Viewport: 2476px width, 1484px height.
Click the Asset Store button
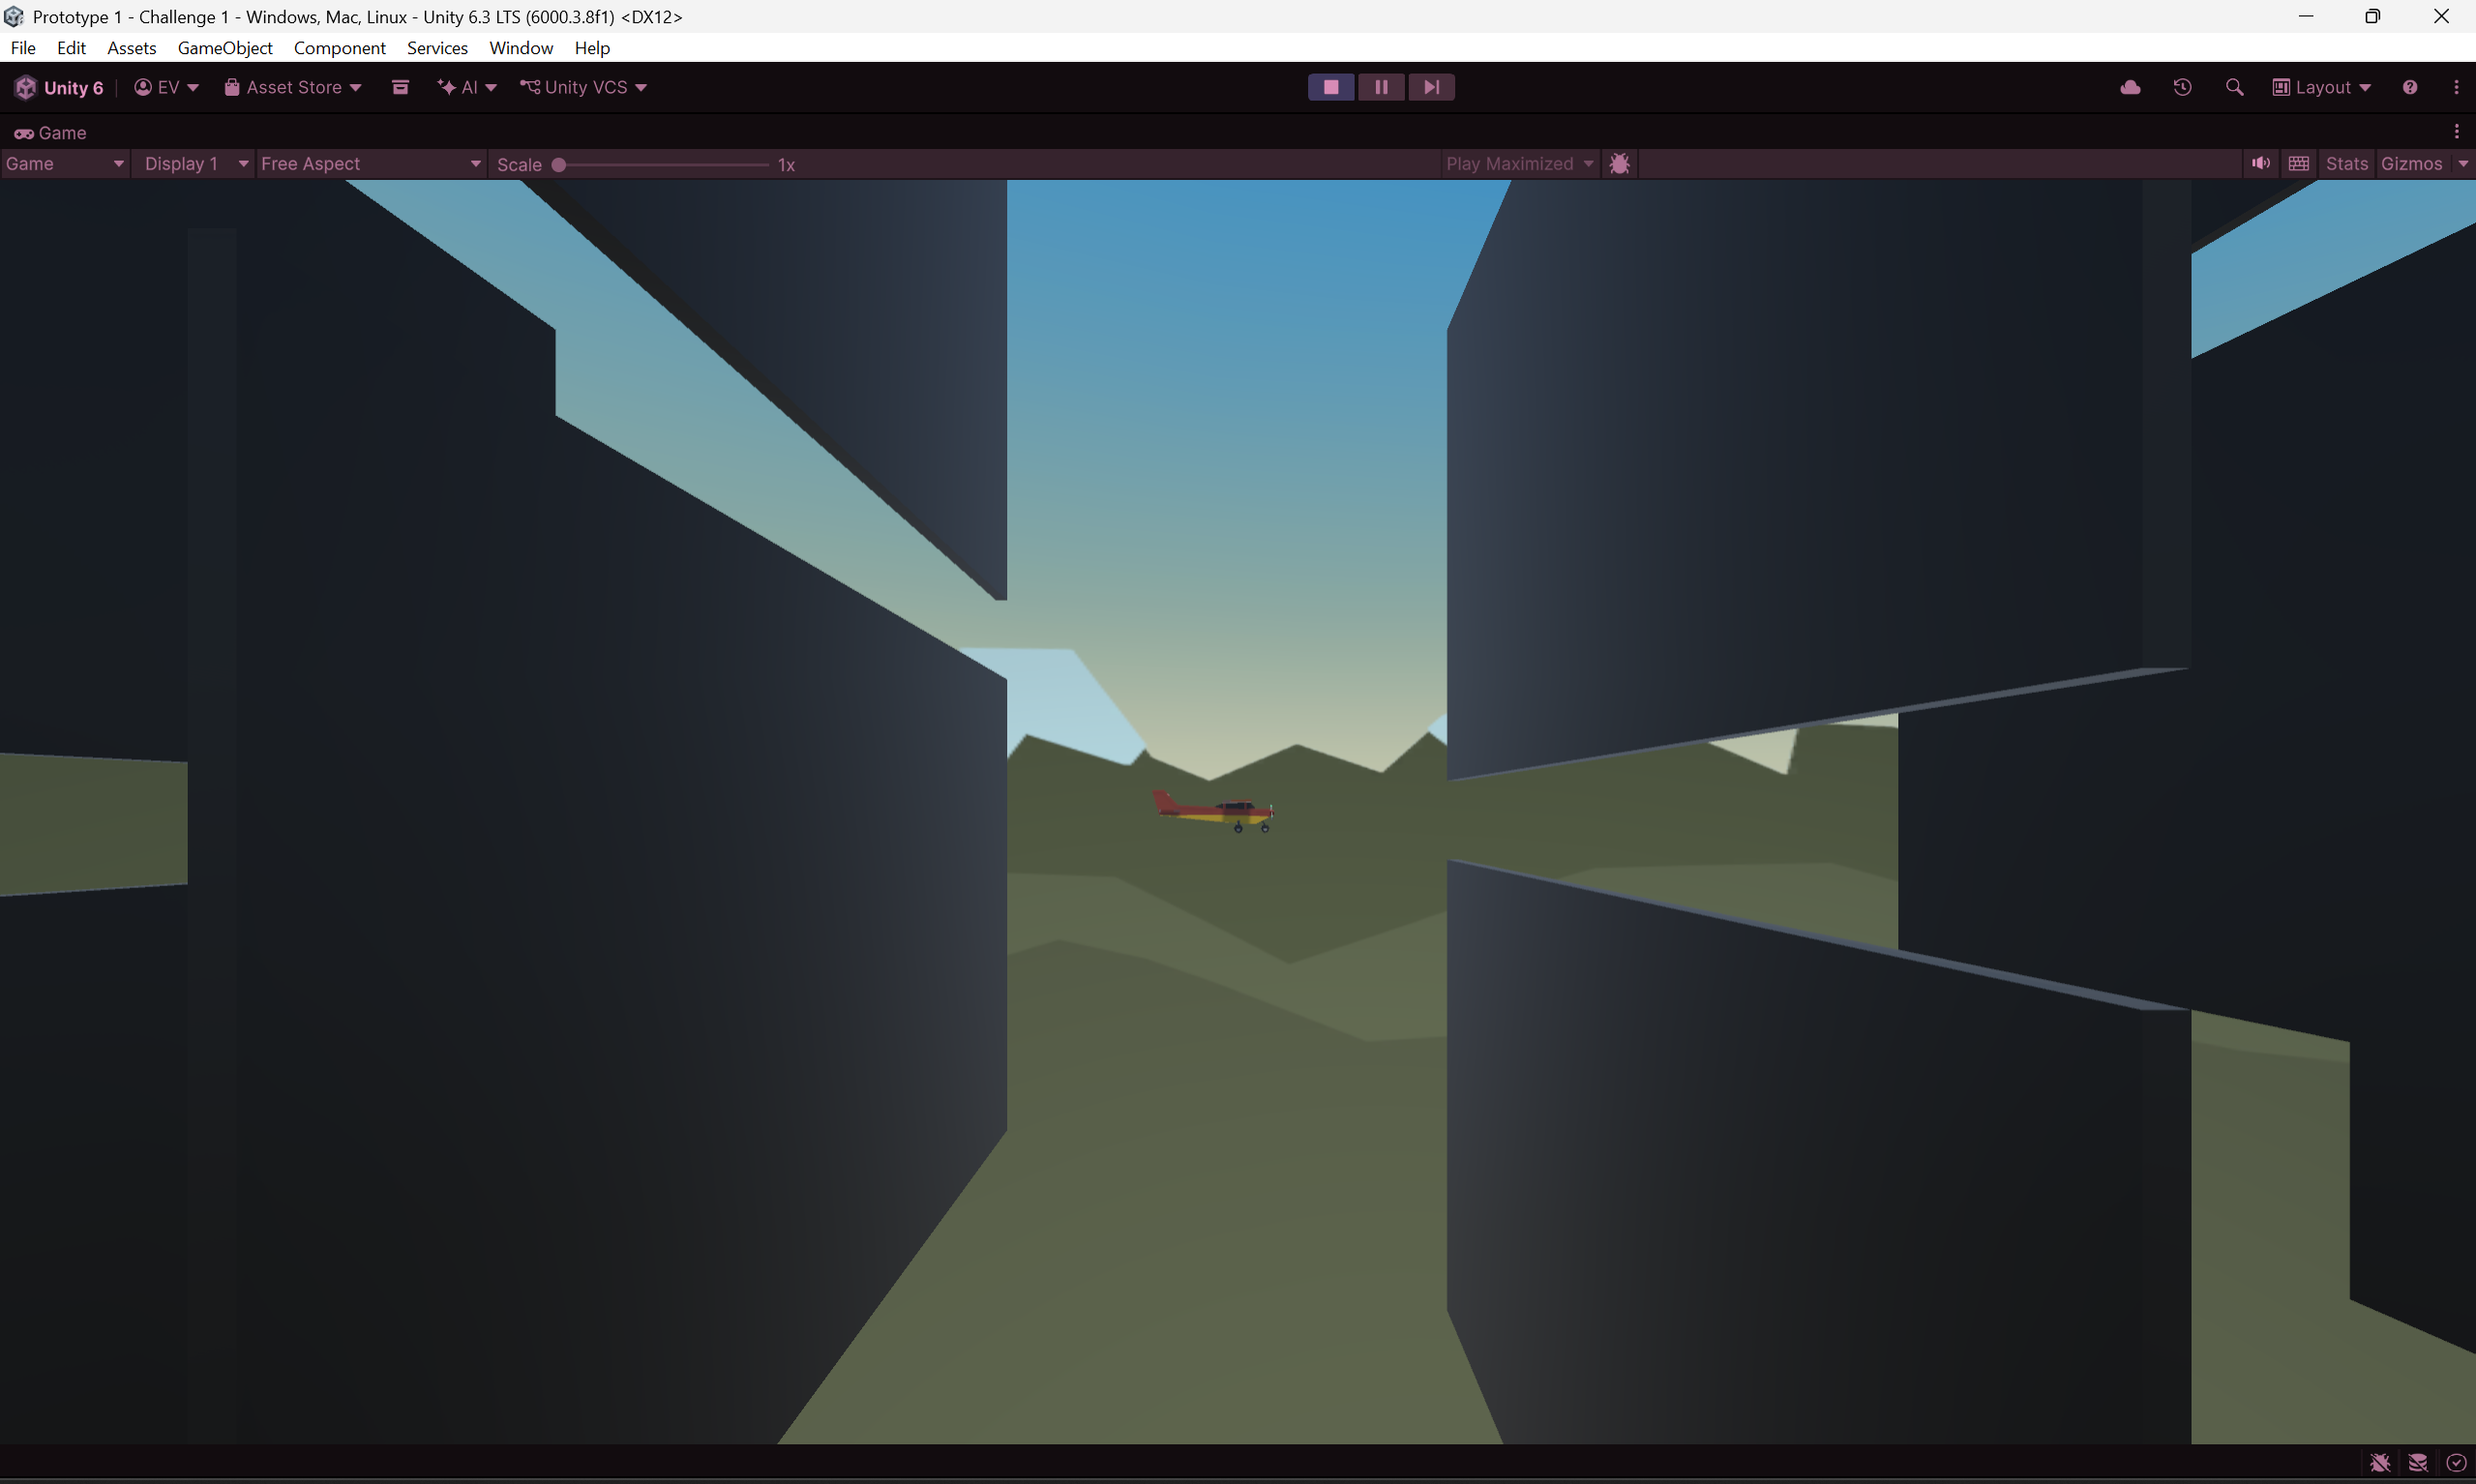(x=292, y=87)
